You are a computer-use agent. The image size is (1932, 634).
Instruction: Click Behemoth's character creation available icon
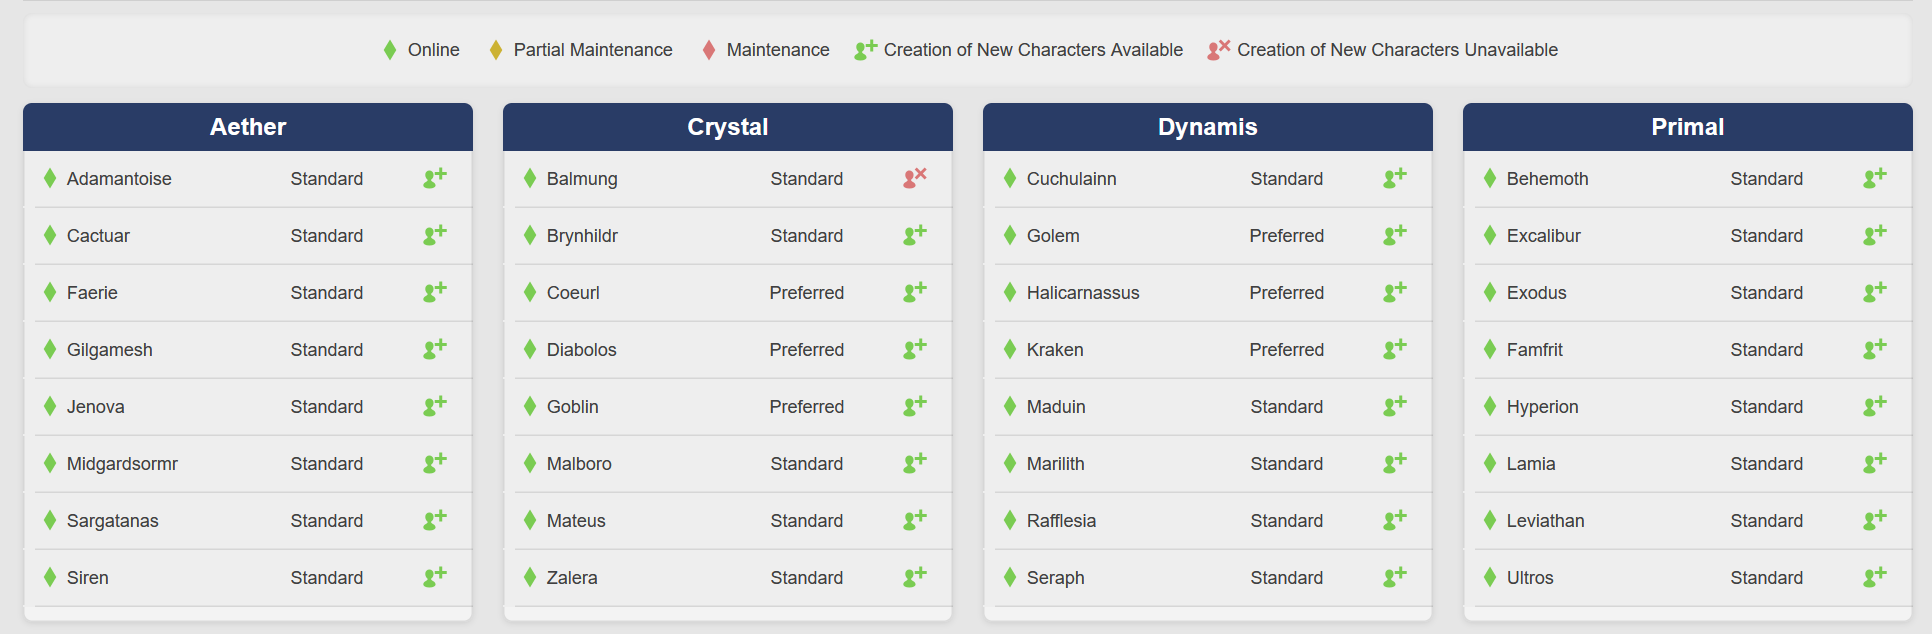coord(1875,178)
